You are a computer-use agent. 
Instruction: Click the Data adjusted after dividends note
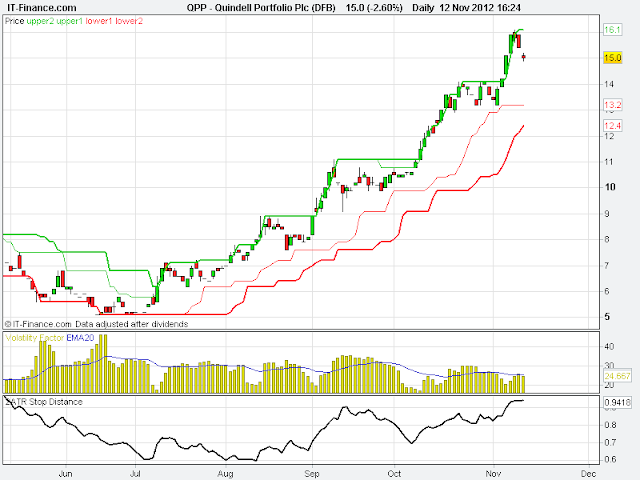point(131,324)
